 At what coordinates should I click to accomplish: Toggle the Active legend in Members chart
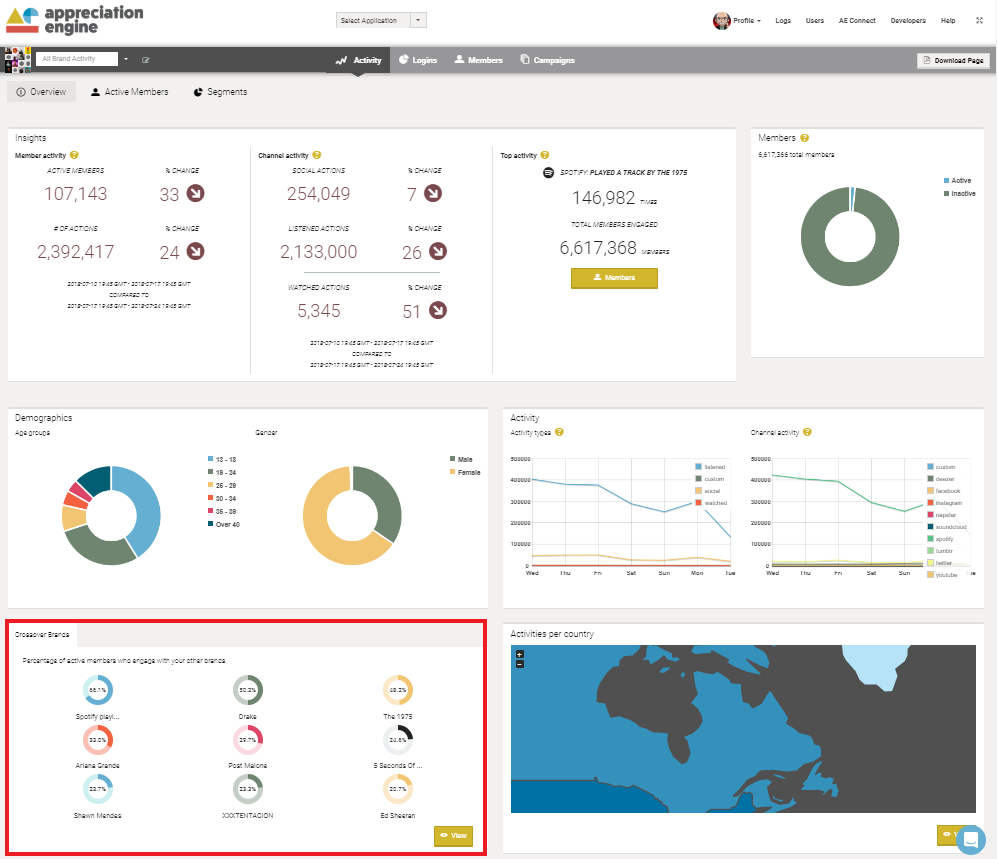coord(958,181)
